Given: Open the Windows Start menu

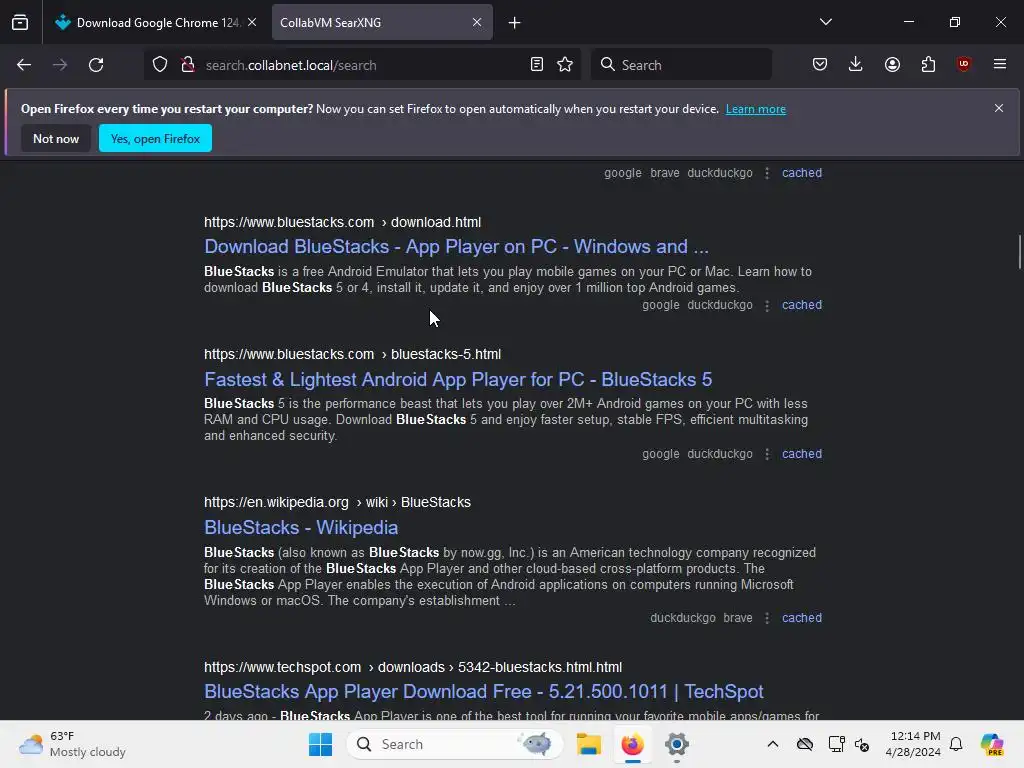Looking at the screenshot, I should (320, 744).
